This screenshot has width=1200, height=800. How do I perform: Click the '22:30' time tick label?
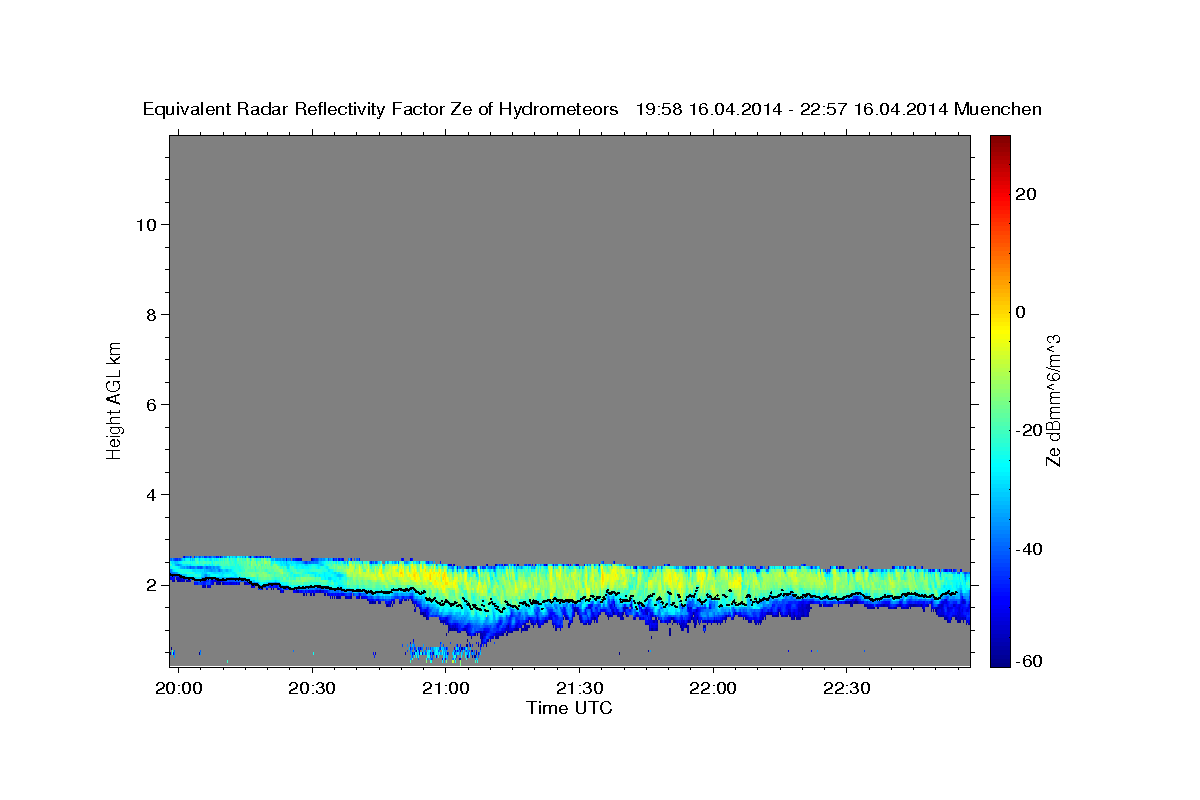point(847,689)
